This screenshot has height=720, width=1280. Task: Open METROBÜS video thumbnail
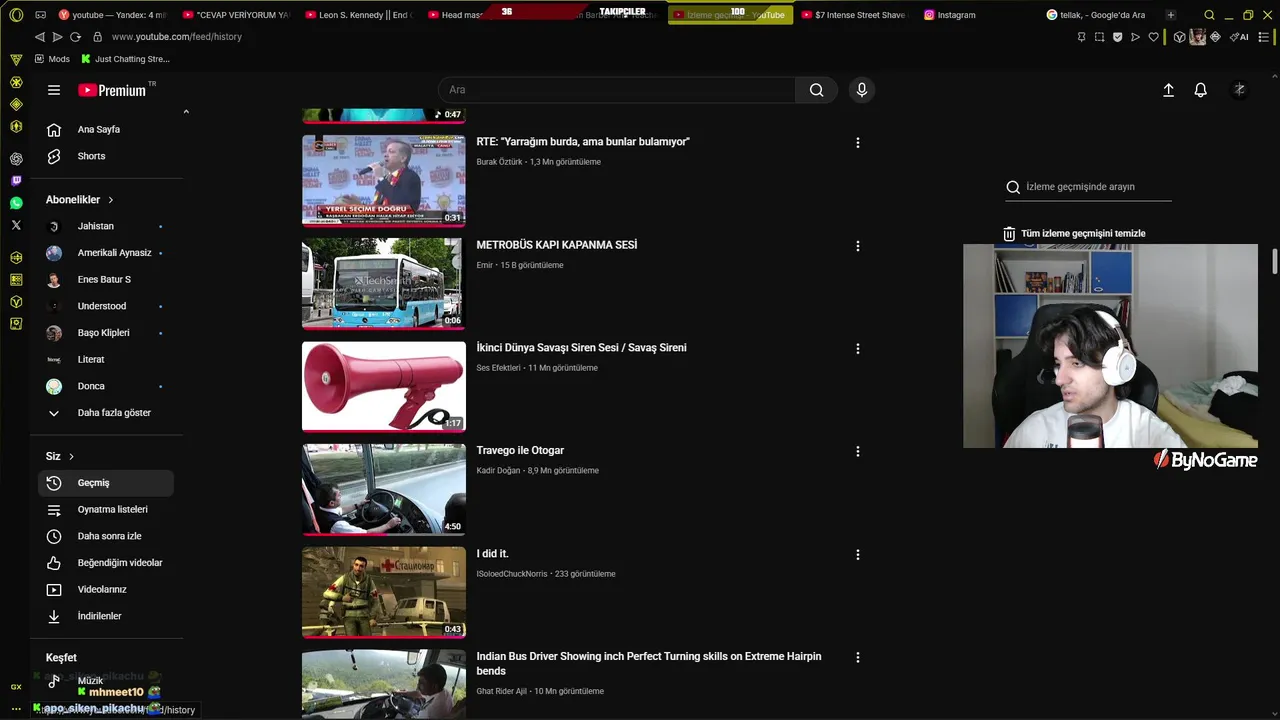pos(384,284)
